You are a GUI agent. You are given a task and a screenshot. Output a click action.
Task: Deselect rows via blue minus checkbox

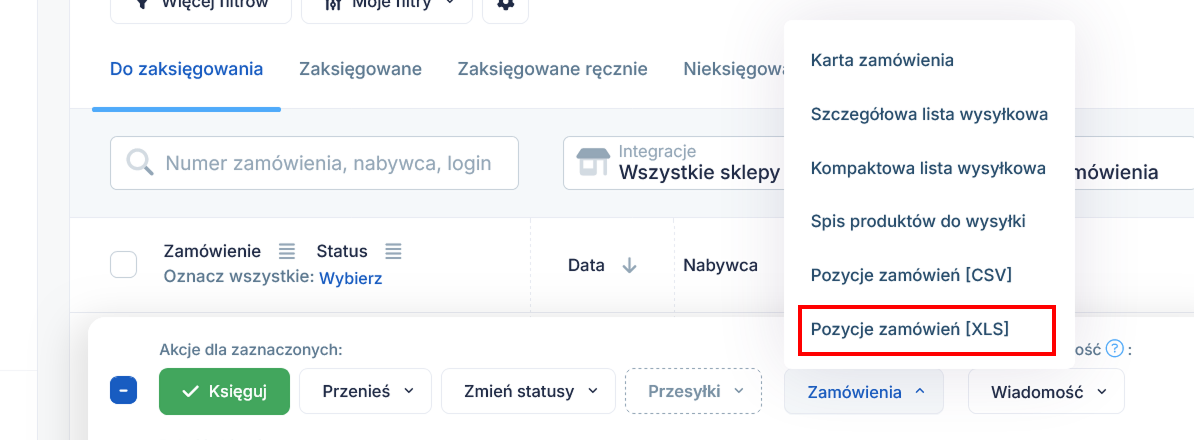pos(123,391)
